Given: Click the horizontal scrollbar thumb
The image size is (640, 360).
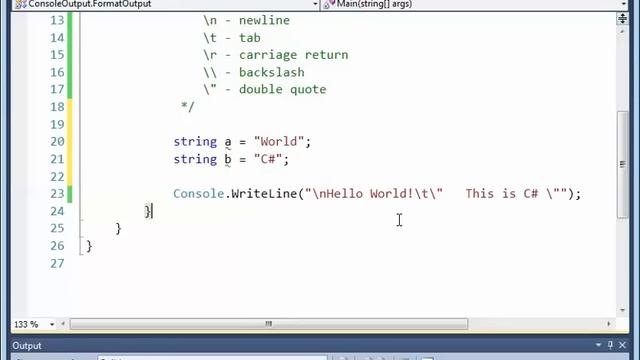Looking at the screenshot, I should coord(269,324).
